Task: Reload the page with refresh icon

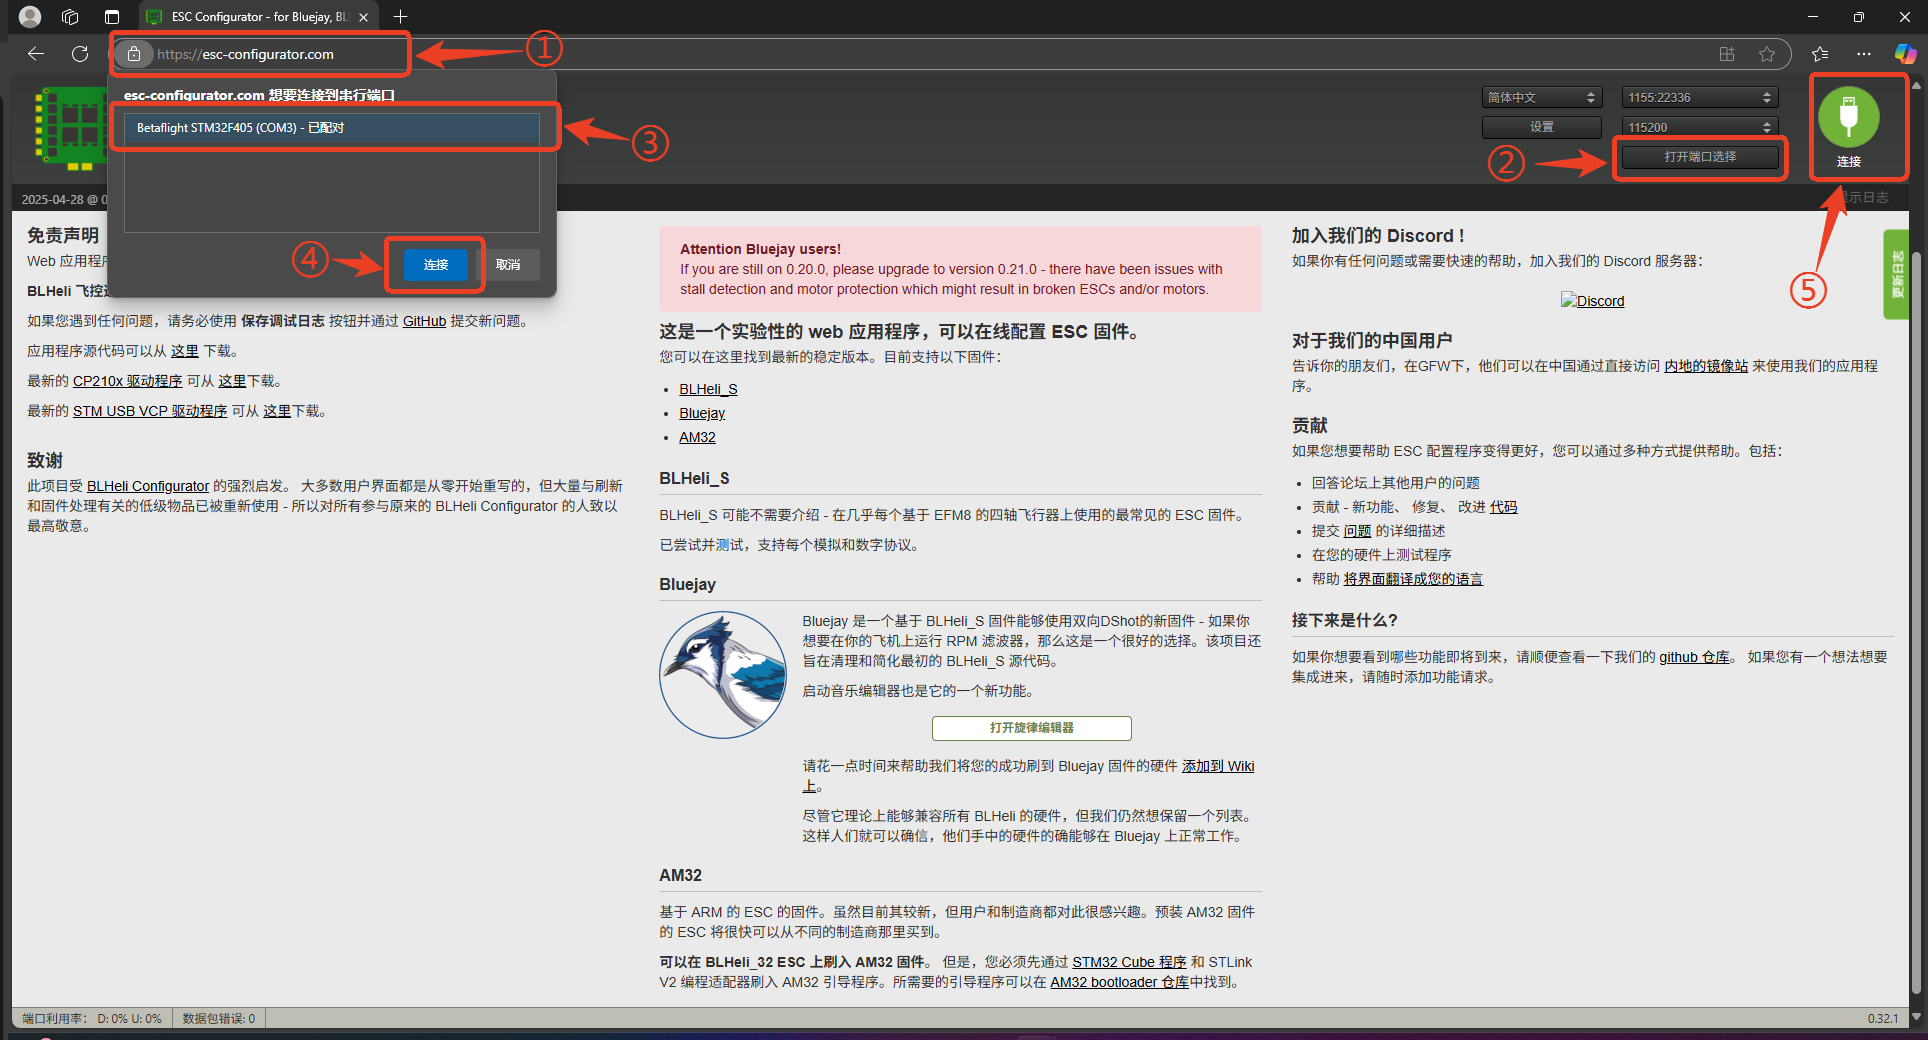Action: click(x=80, y=54)
